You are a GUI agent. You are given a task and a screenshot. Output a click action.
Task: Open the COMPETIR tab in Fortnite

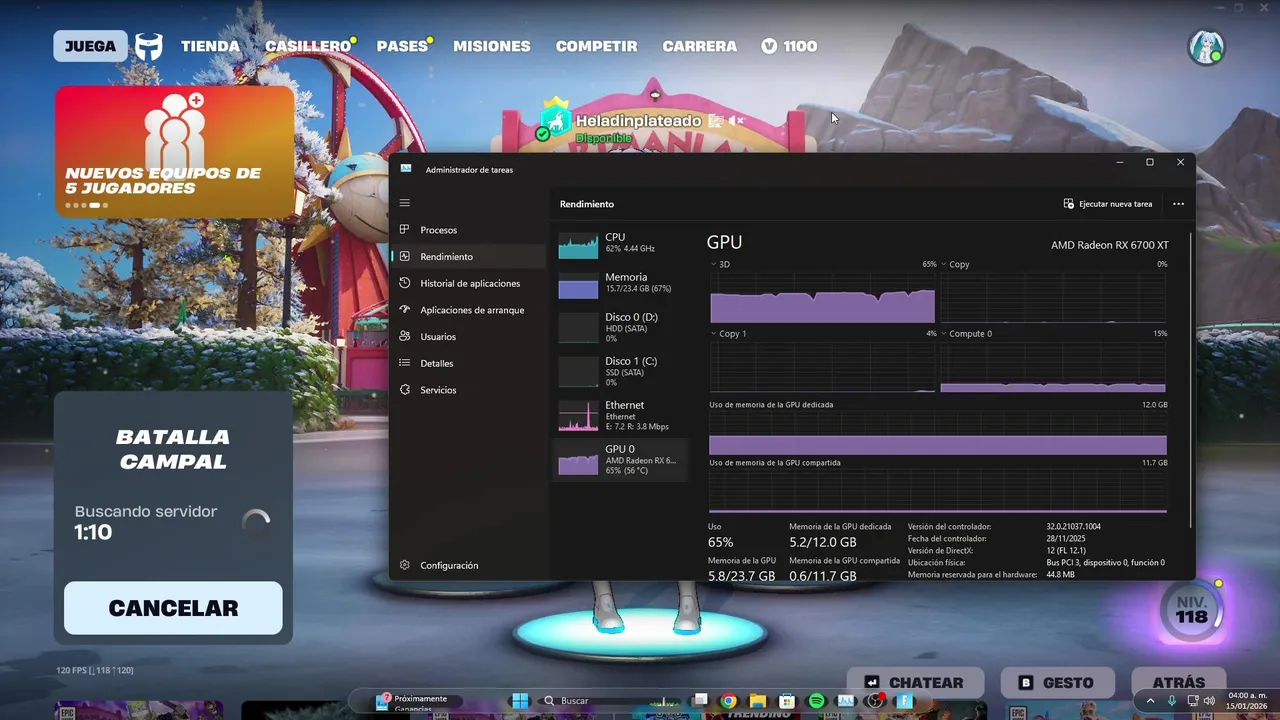coord(596,46)
